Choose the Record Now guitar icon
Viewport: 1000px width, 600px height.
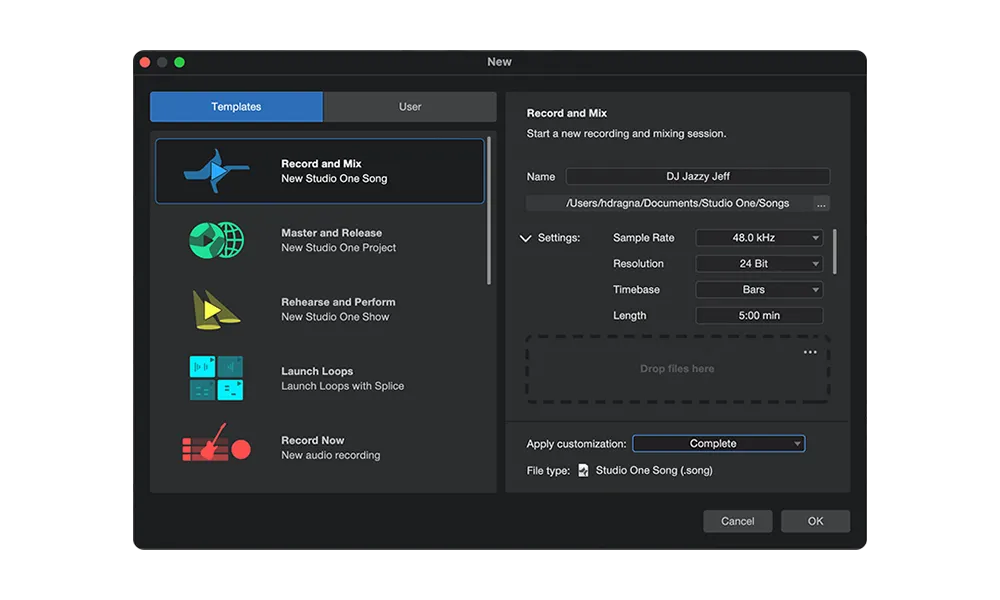(x=216, y=443)
